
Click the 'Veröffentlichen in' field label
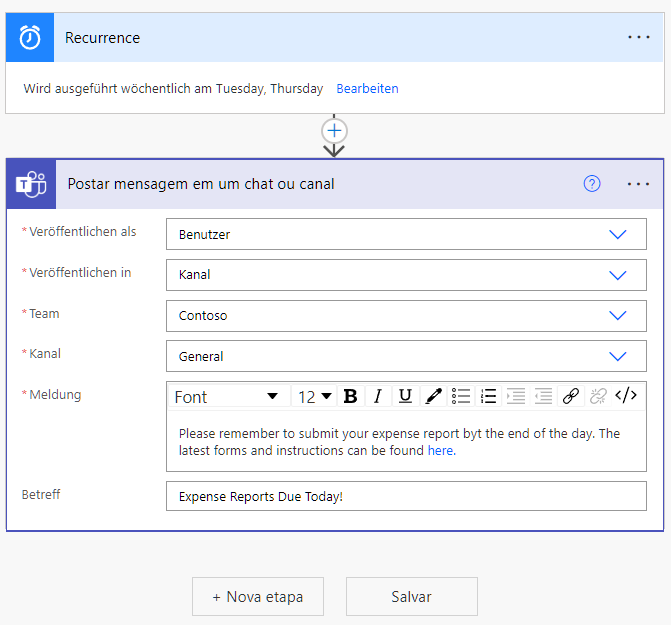(80, 273)
